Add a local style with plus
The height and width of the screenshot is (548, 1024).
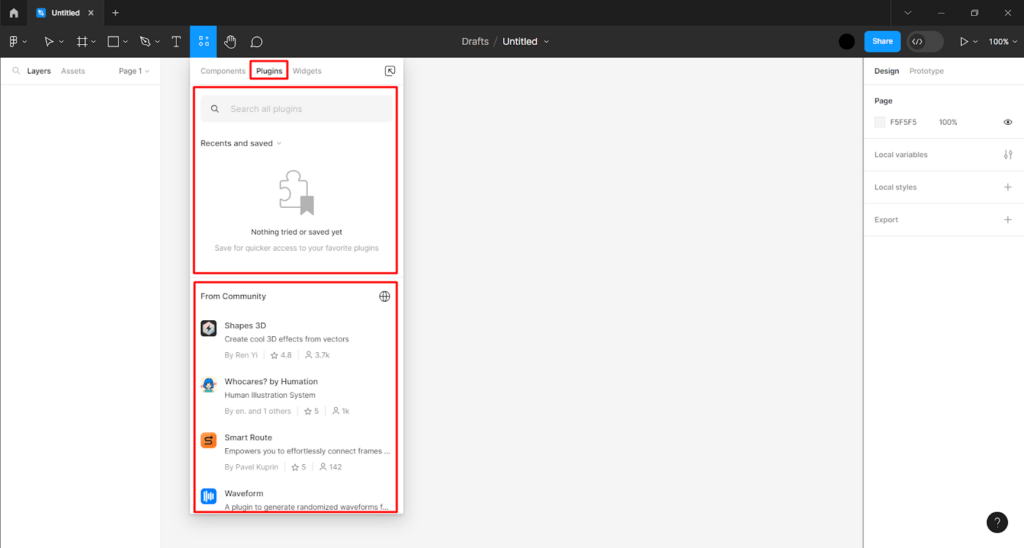pos(1008,187)
